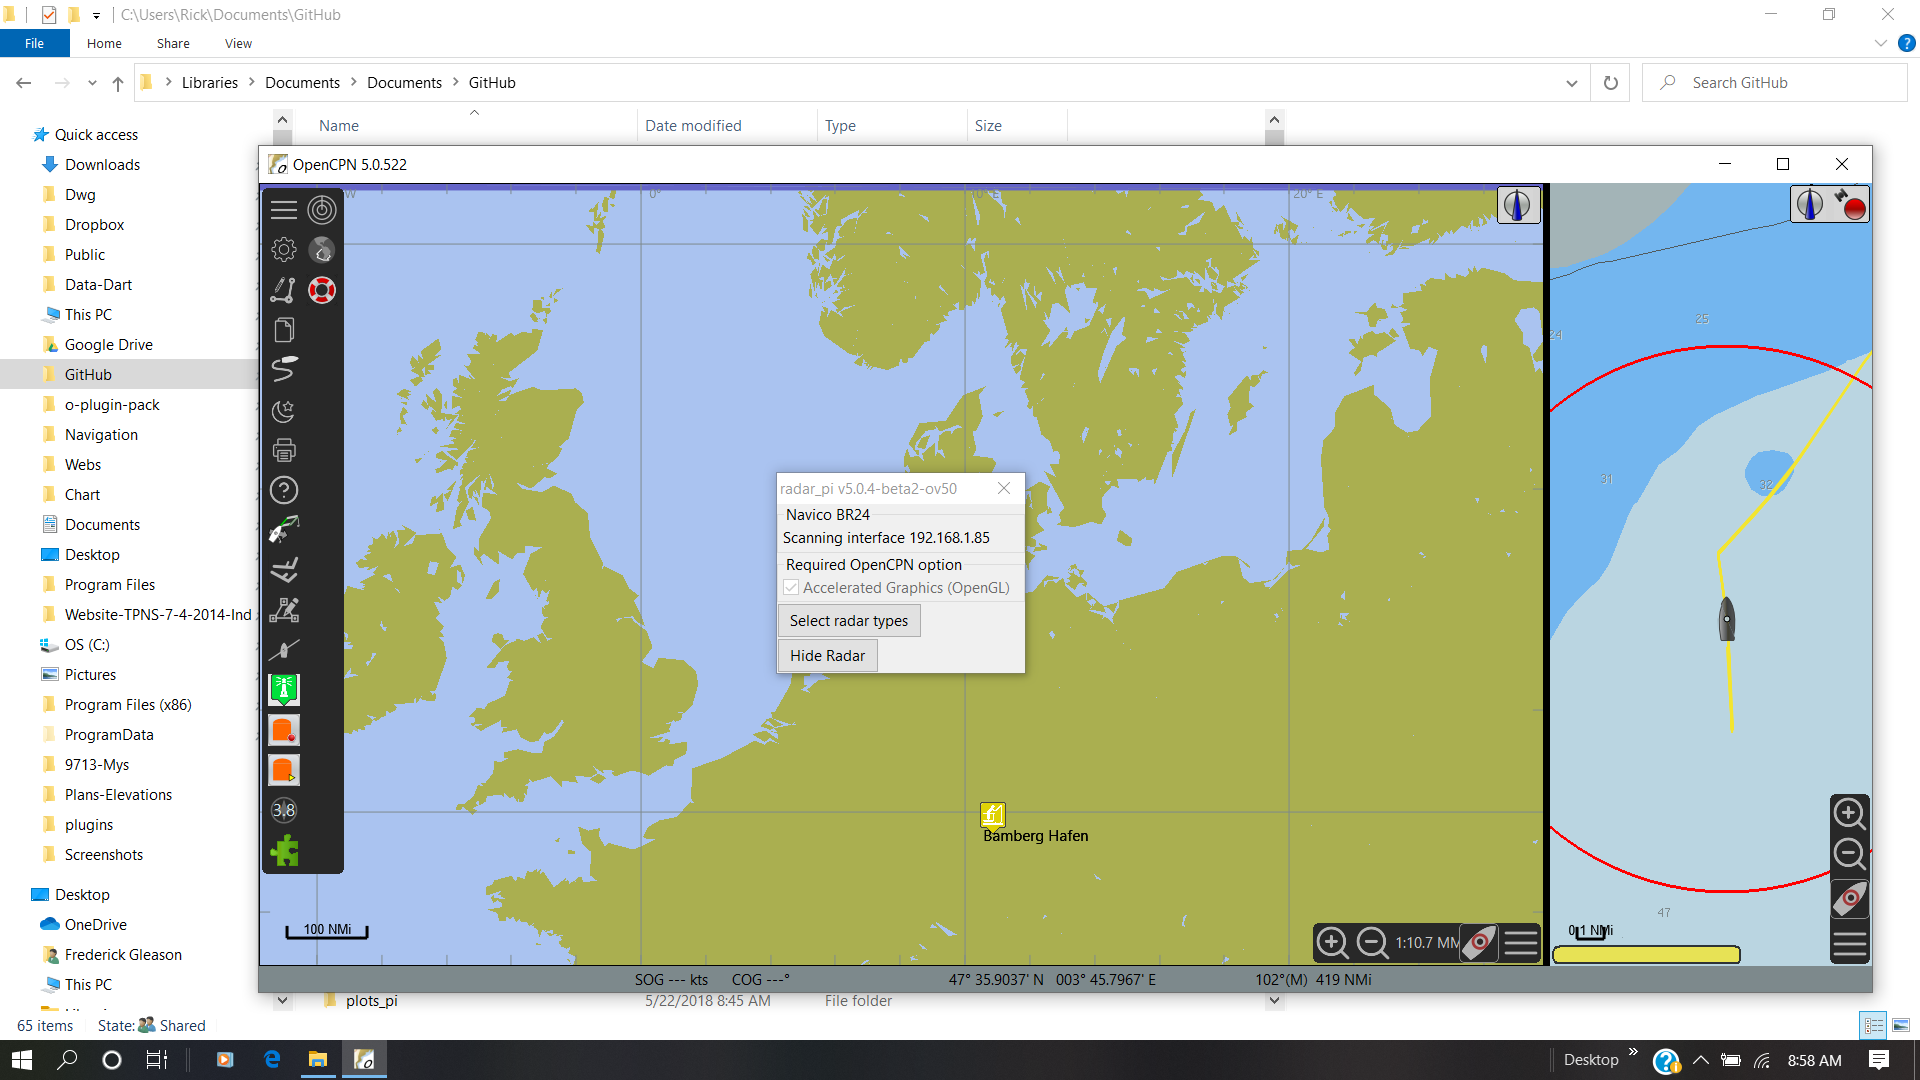Viewport: 1920px width, 1080px height.
Task: Toggle follow-ship icon in right chart
Action: coord(1849,898)
